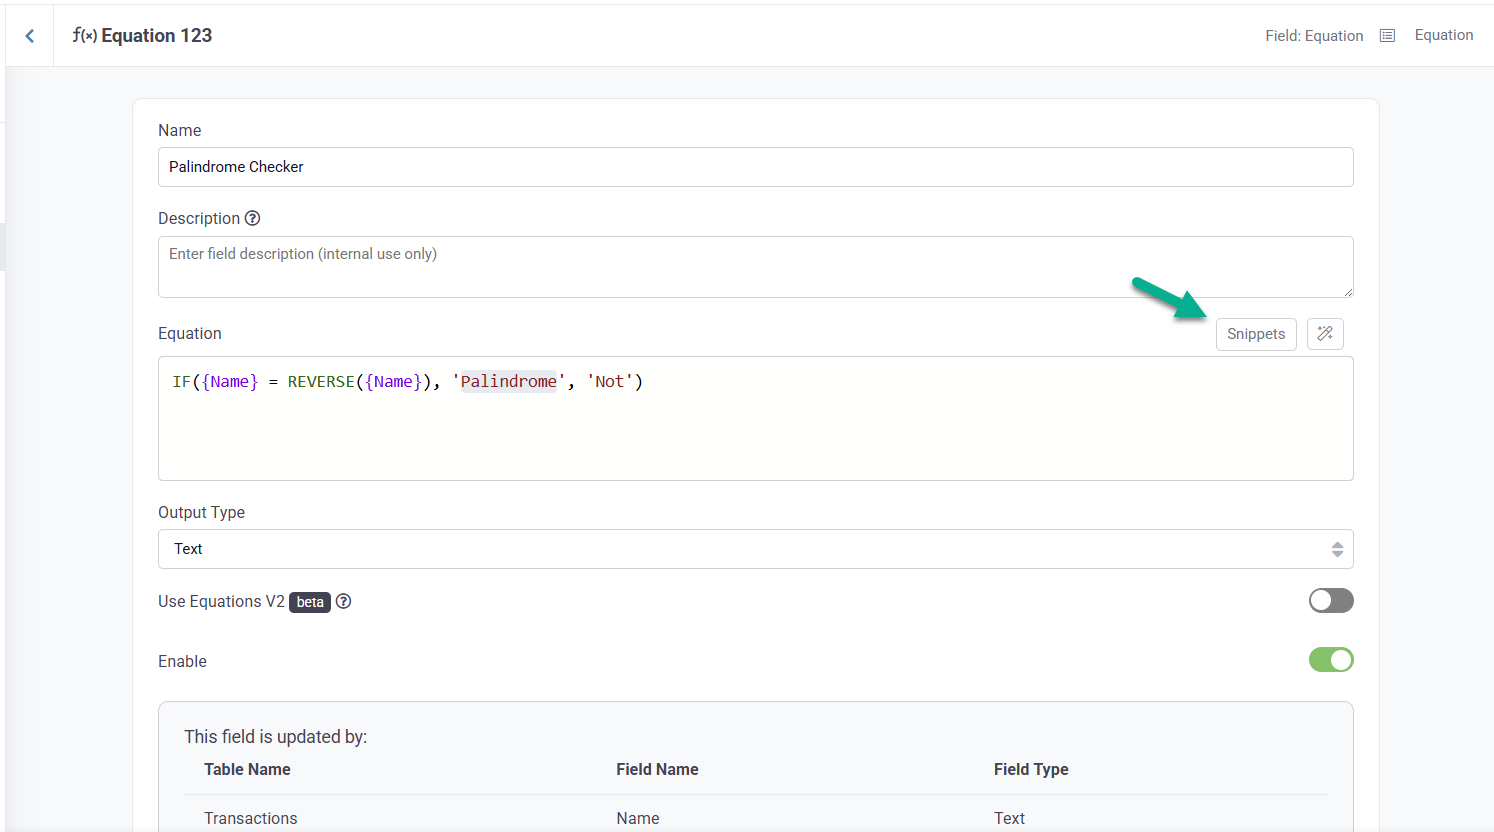Click the f(x) equation icon
The width and height of the screenshot is (1494, 832).
(x=84, y=36)
